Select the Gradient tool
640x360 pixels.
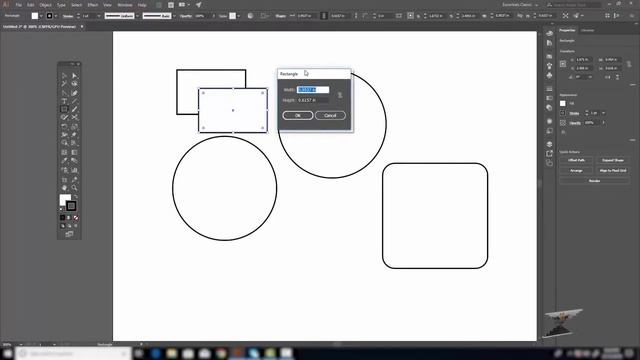[74, 152]
